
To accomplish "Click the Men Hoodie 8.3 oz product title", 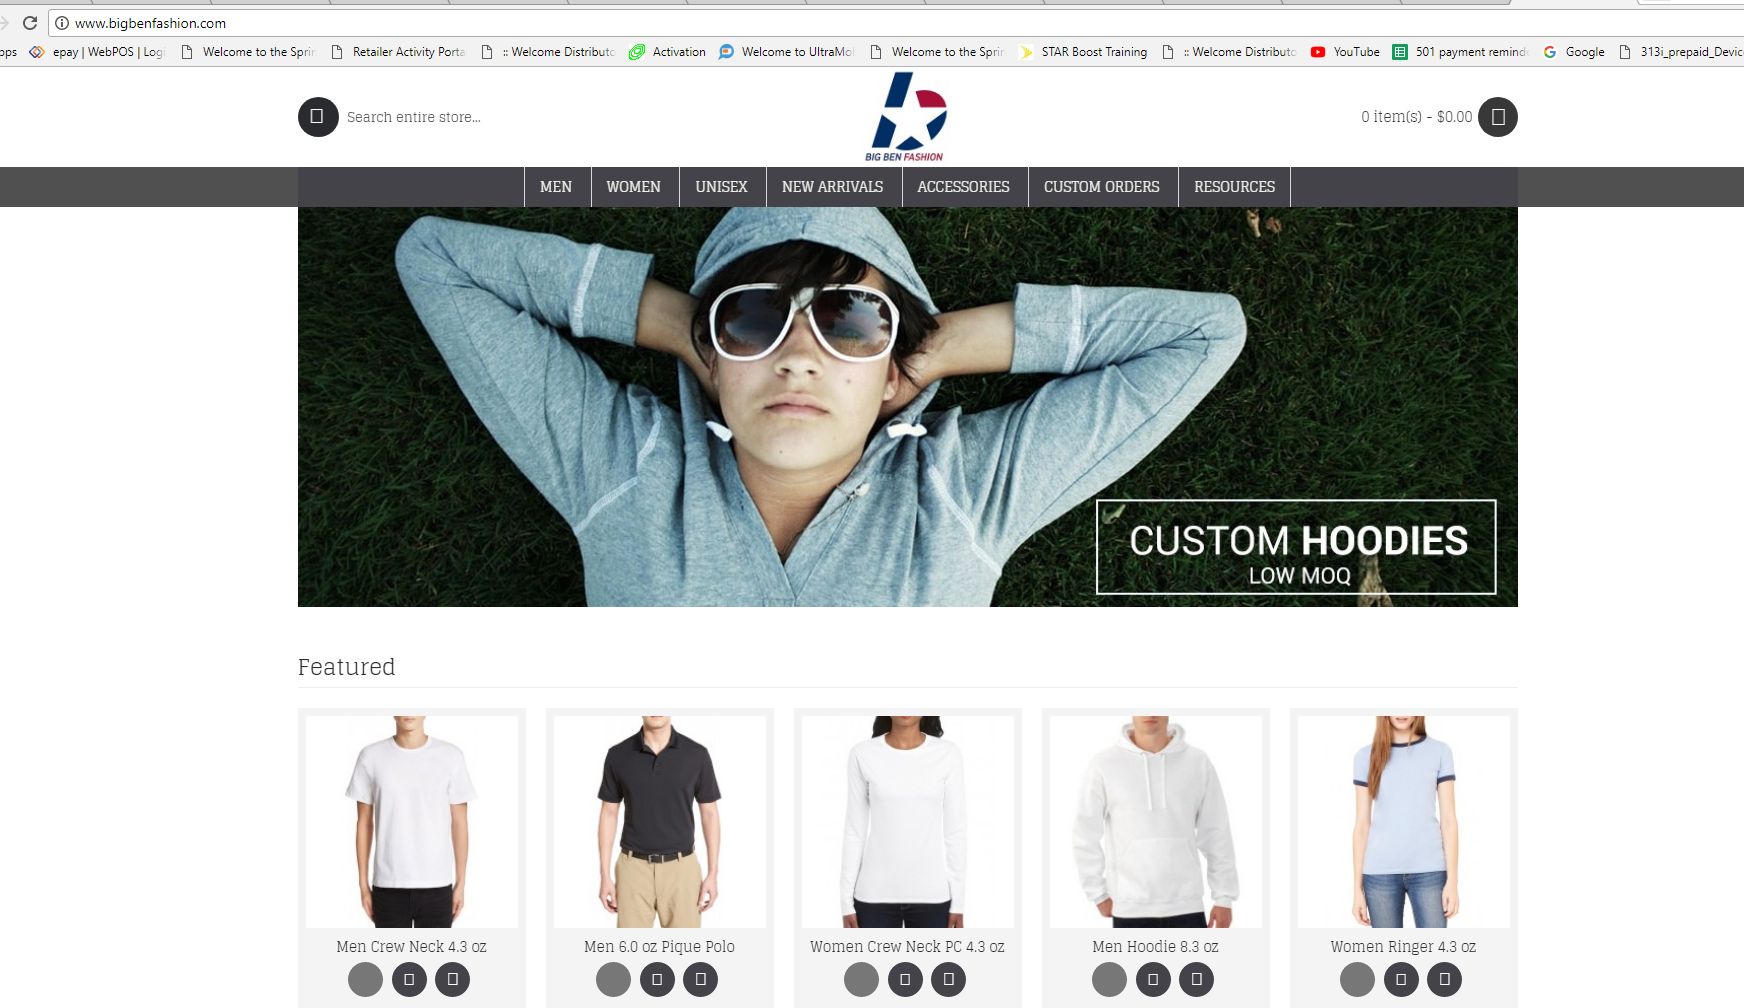I will 1155,946.
